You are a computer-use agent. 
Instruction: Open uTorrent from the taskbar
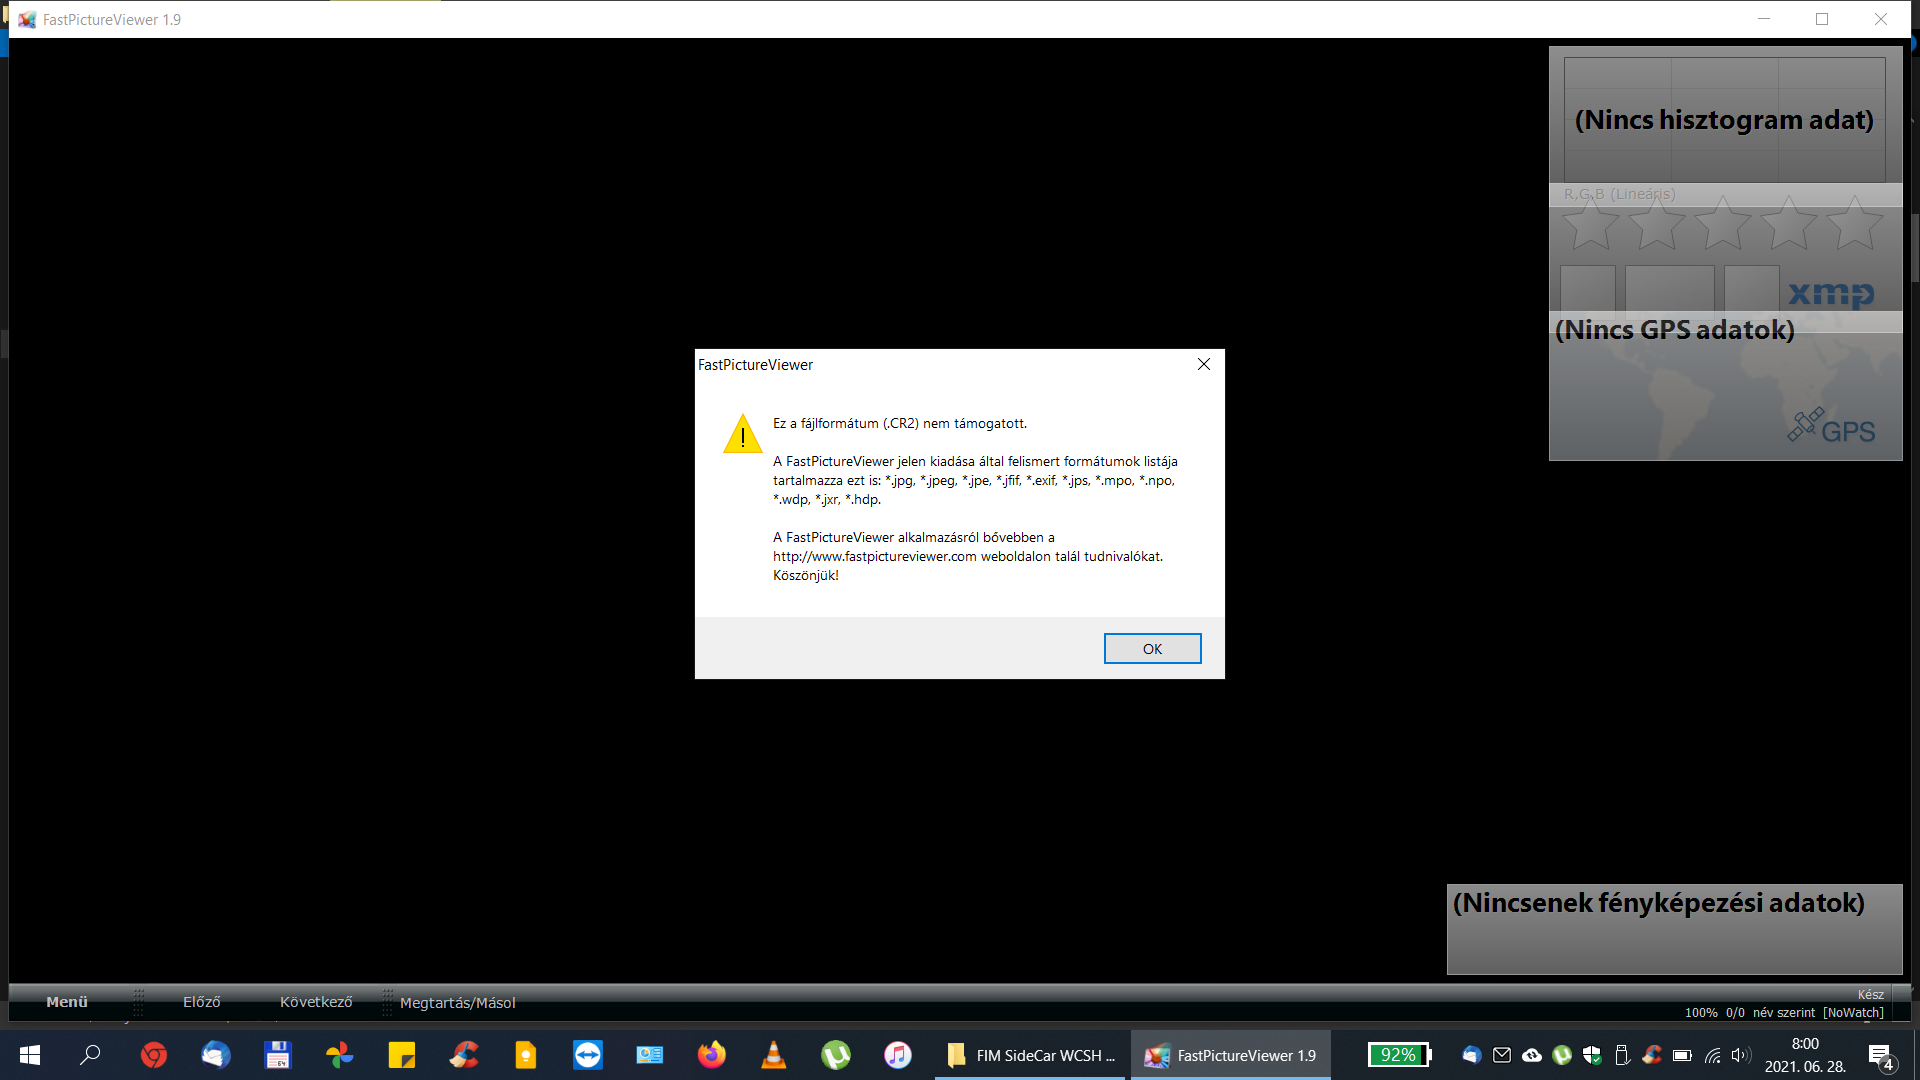836,1055
